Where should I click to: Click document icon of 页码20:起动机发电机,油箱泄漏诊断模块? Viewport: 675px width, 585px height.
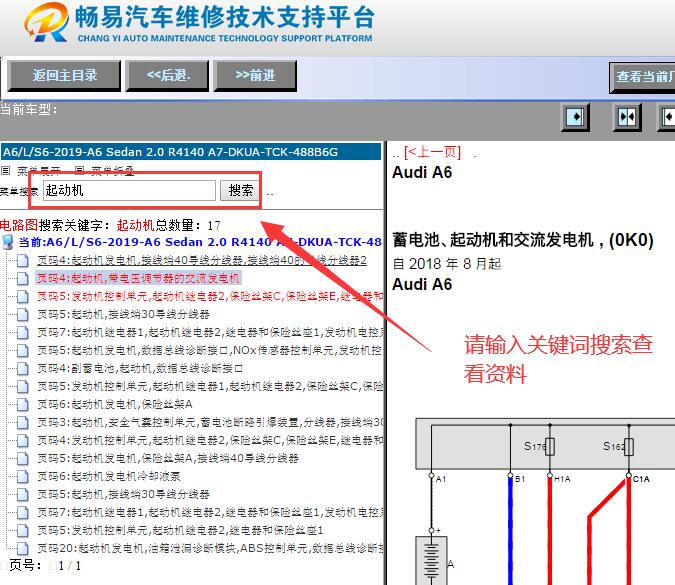(22, 548)
